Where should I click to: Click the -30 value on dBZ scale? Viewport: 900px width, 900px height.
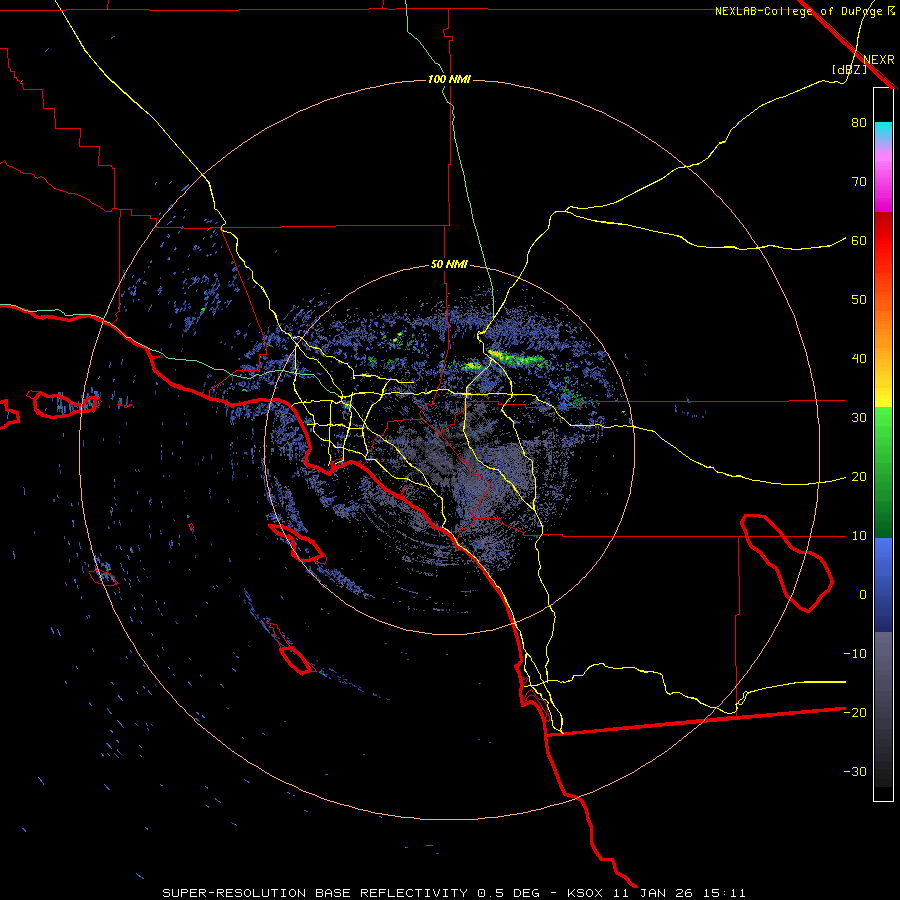[855, 772]
